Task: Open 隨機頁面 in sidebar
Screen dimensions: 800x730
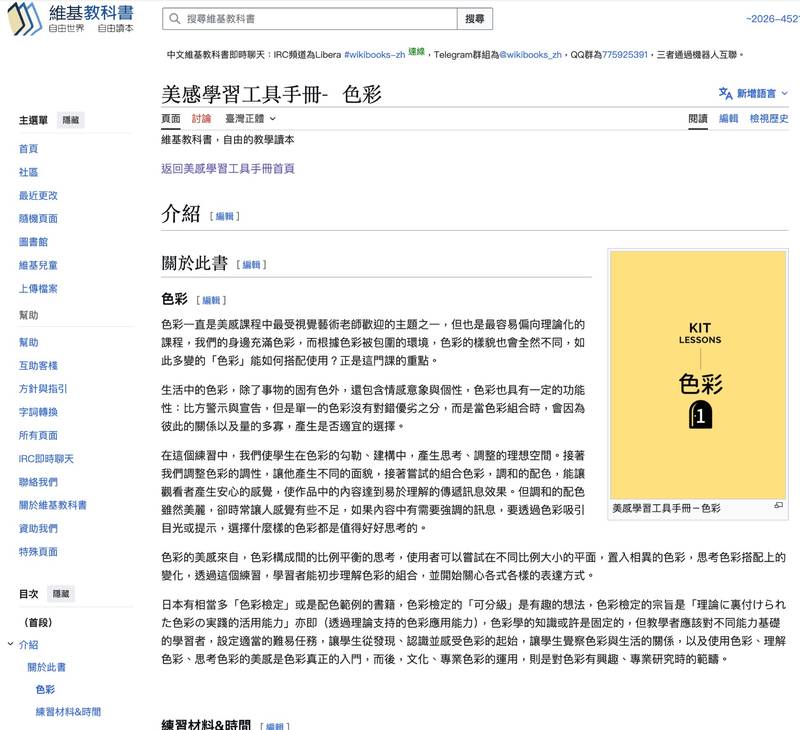Action: tap(38, 219)
